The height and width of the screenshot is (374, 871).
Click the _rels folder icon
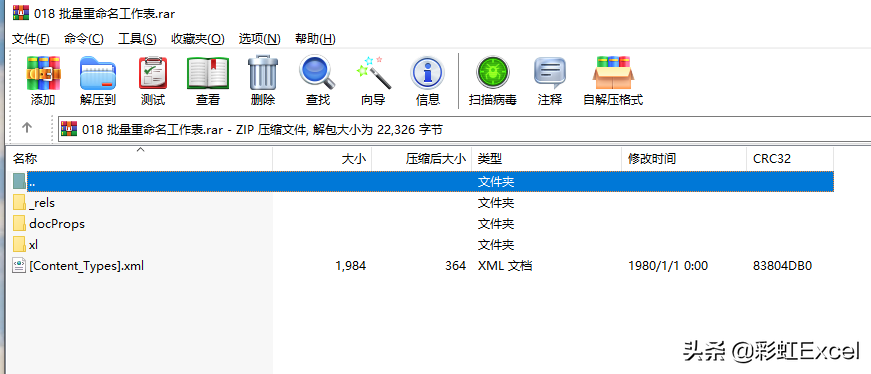[x=19, y=202]
